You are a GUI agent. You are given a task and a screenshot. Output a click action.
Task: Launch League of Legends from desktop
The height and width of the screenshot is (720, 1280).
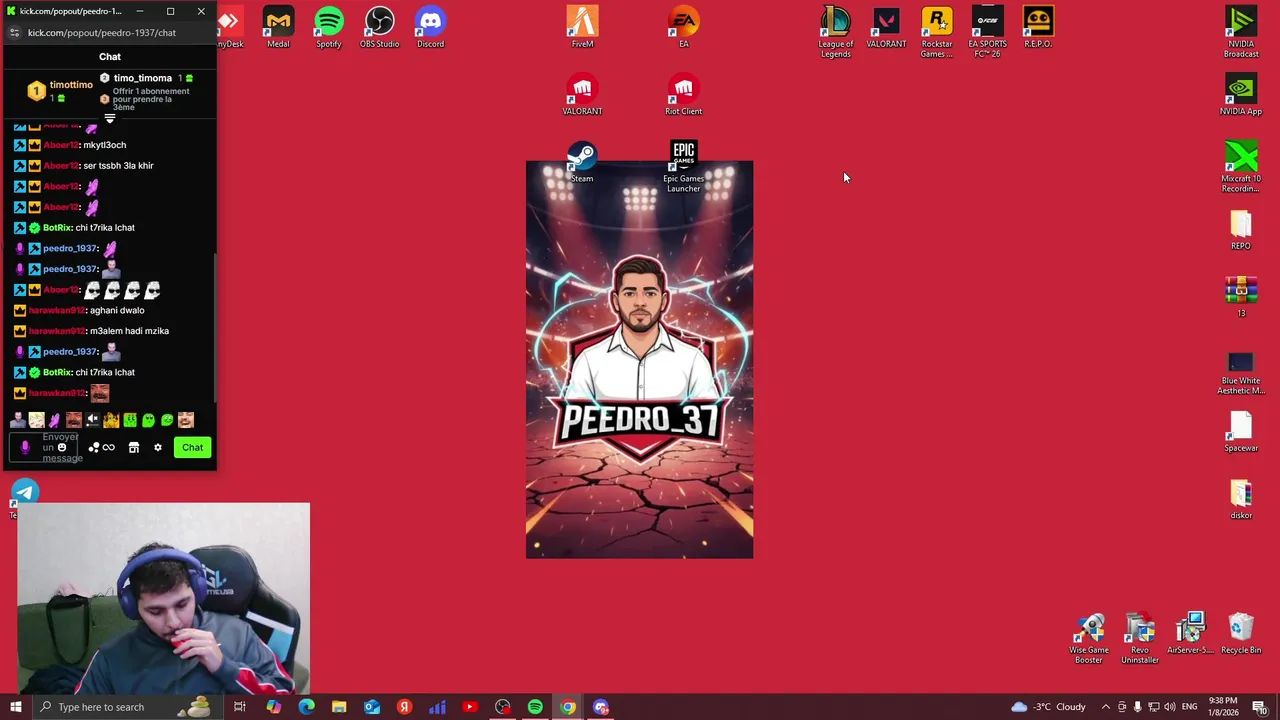click(835, 31)
